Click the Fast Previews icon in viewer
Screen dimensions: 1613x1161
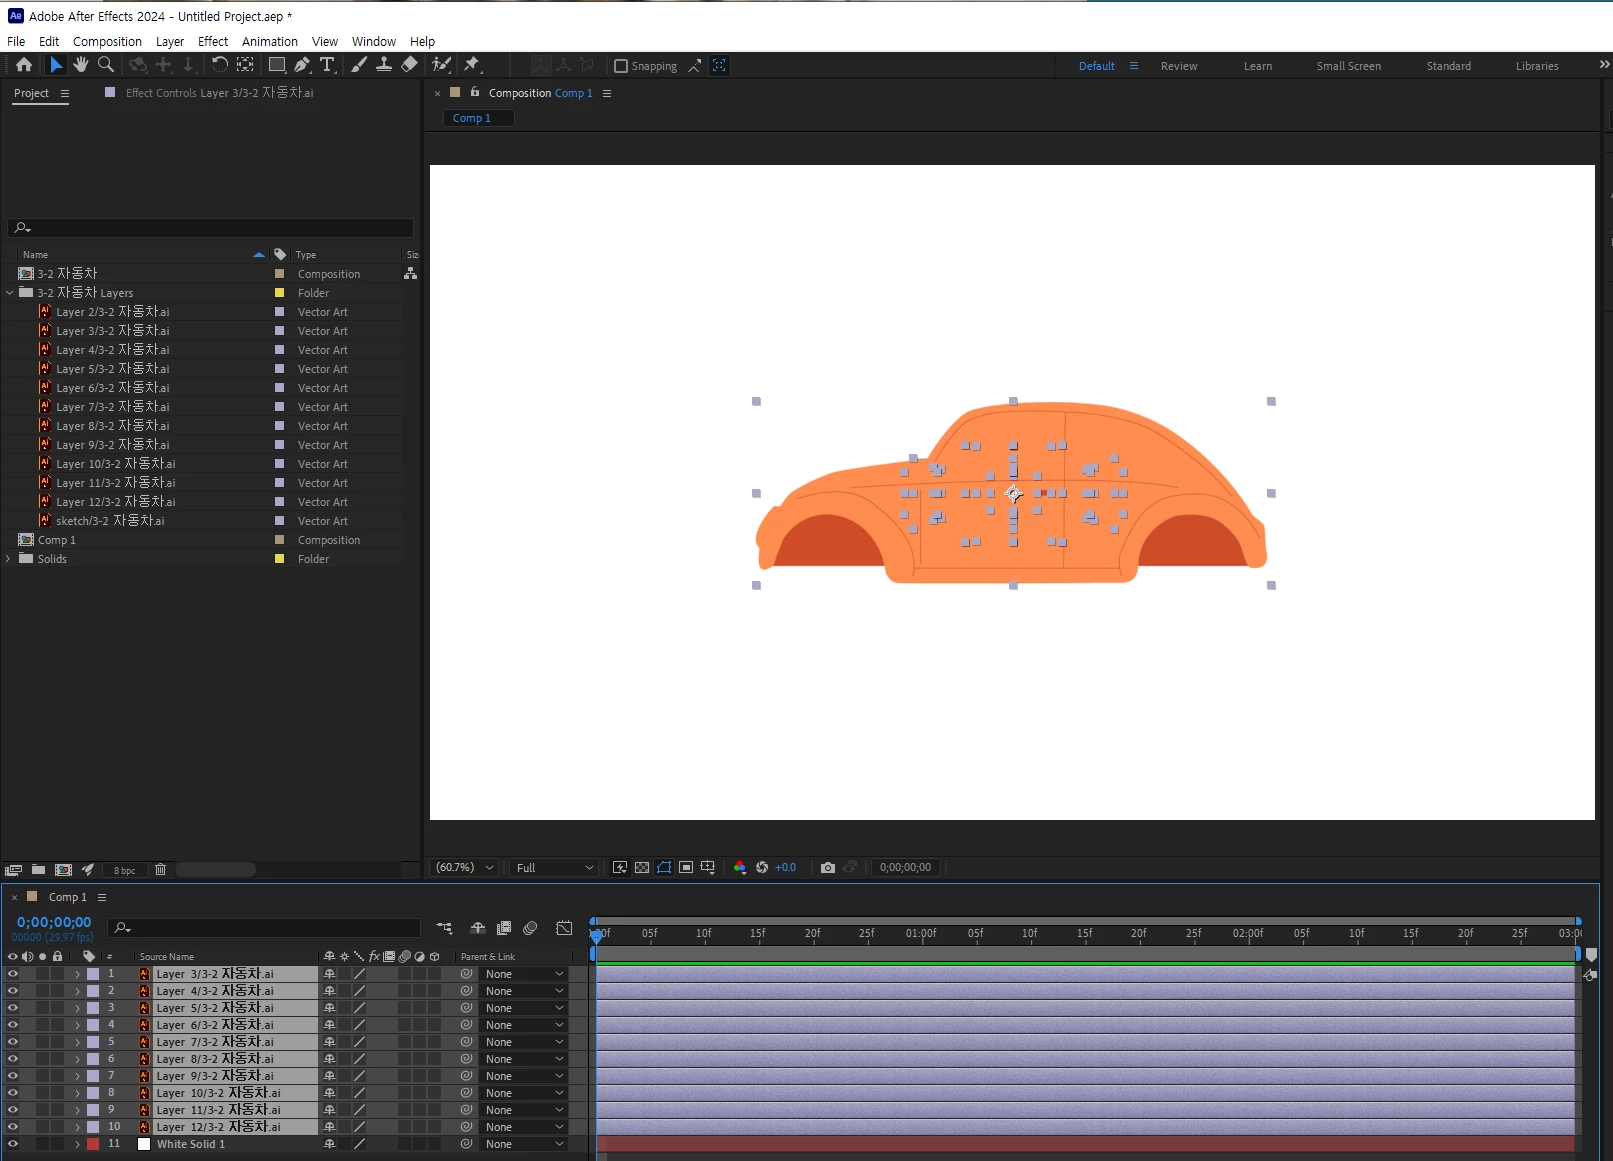coord(620,868)
